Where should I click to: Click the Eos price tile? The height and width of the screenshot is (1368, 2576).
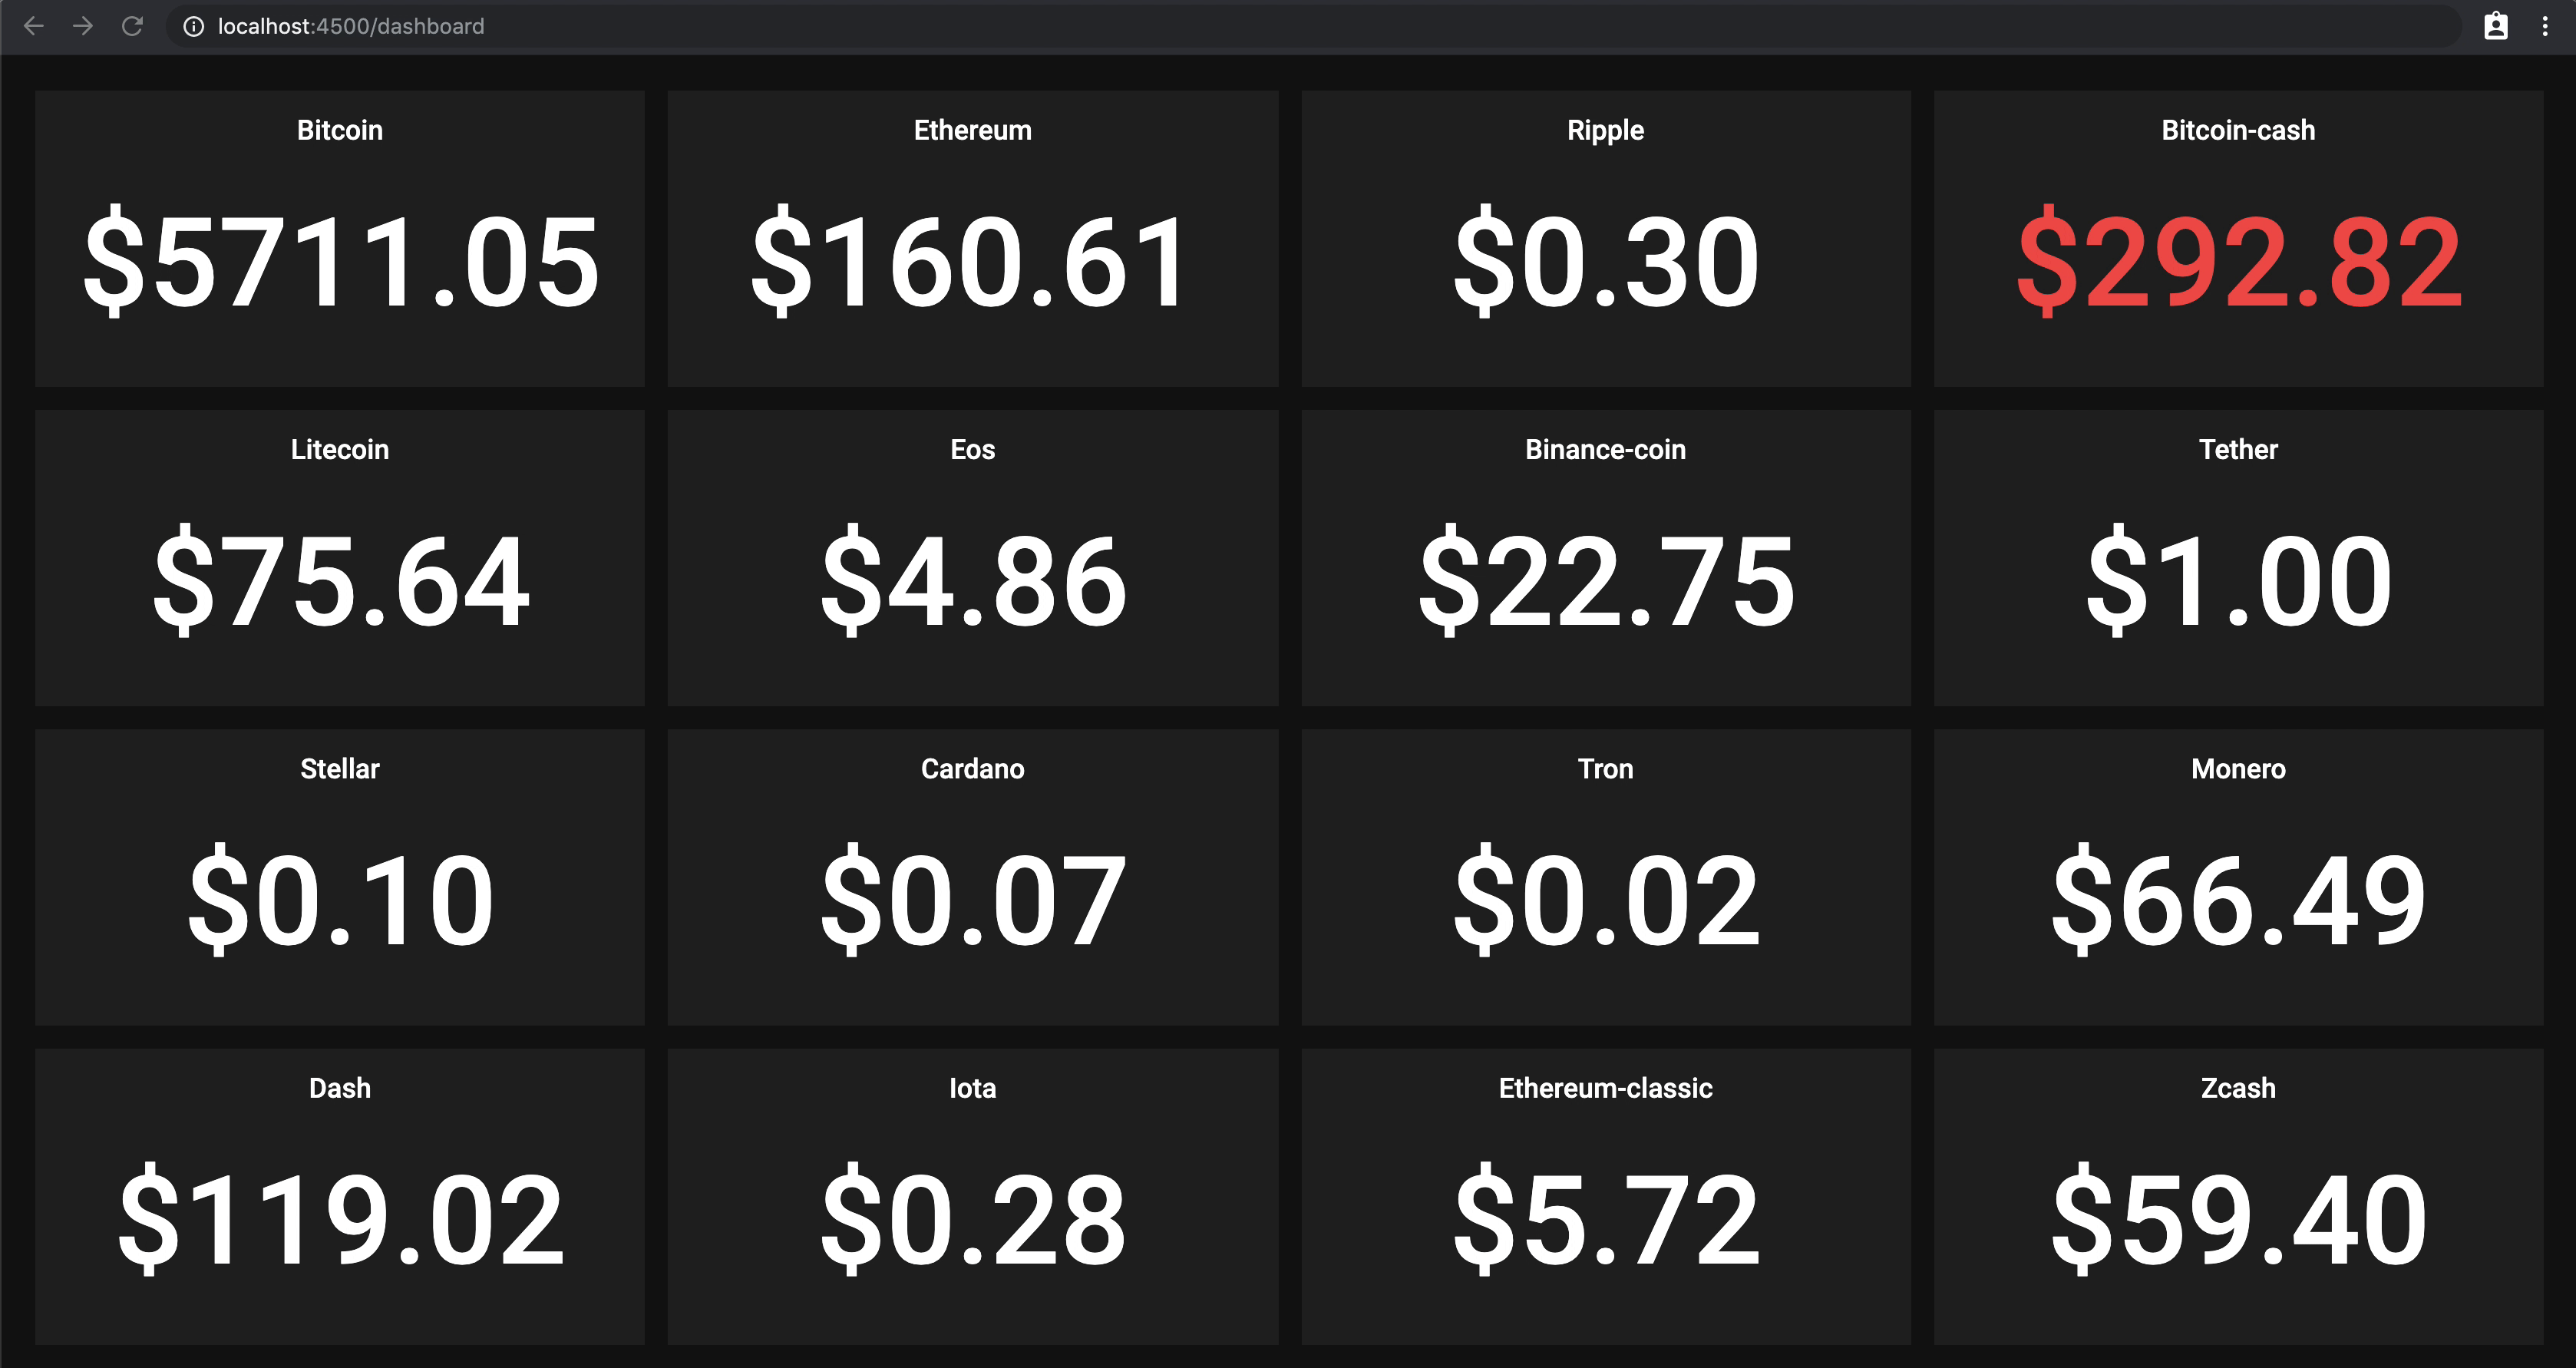(x=972, y=558)
